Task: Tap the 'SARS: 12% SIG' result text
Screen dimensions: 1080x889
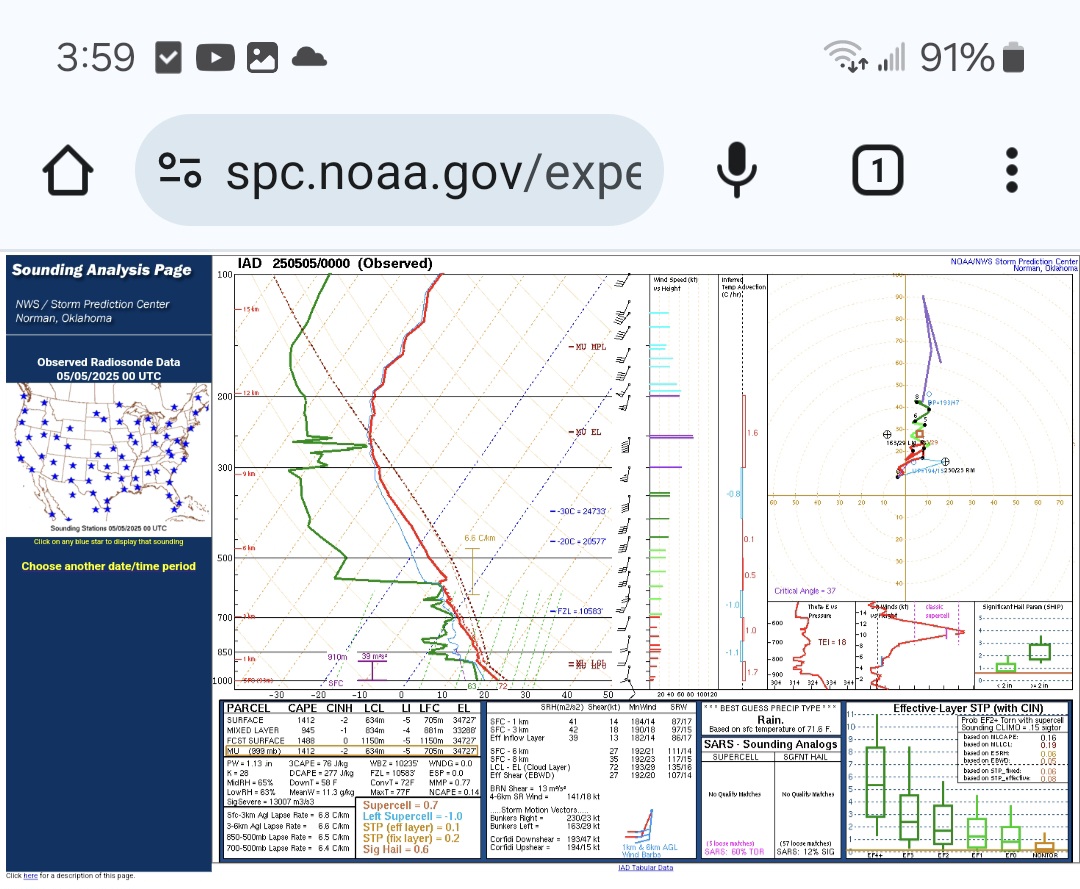Action: point(805,852)
